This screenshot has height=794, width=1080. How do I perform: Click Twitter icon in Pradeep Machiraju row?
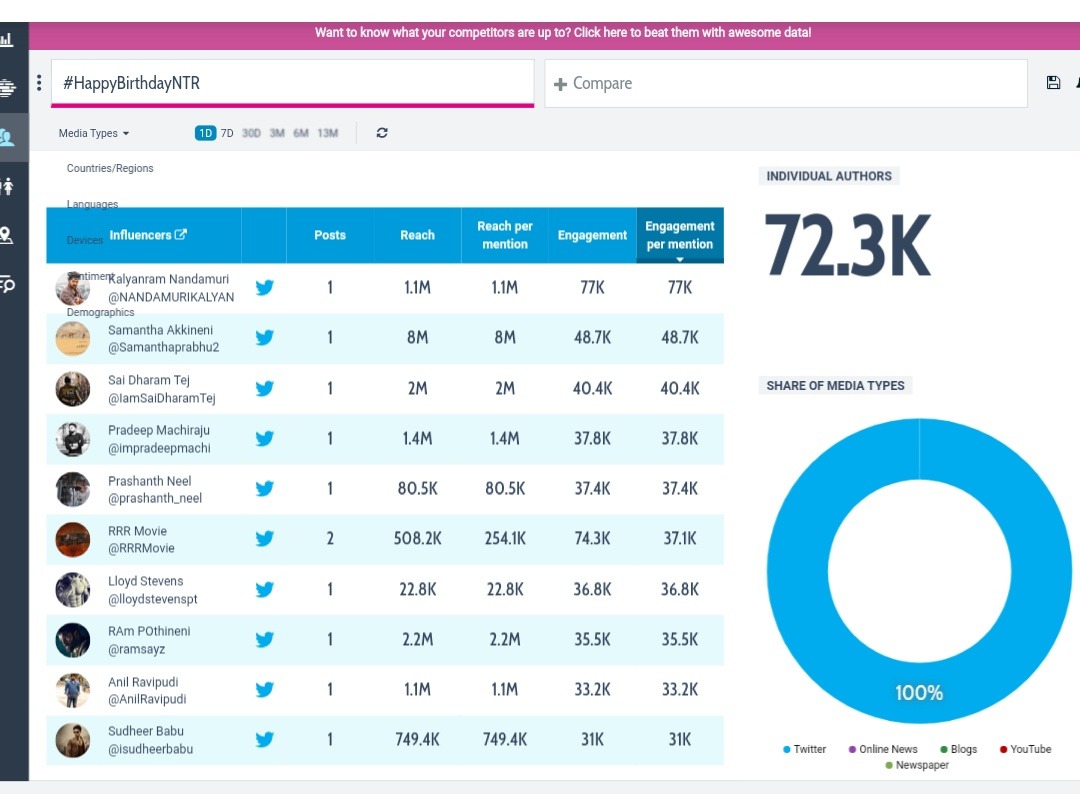[264, 439]
